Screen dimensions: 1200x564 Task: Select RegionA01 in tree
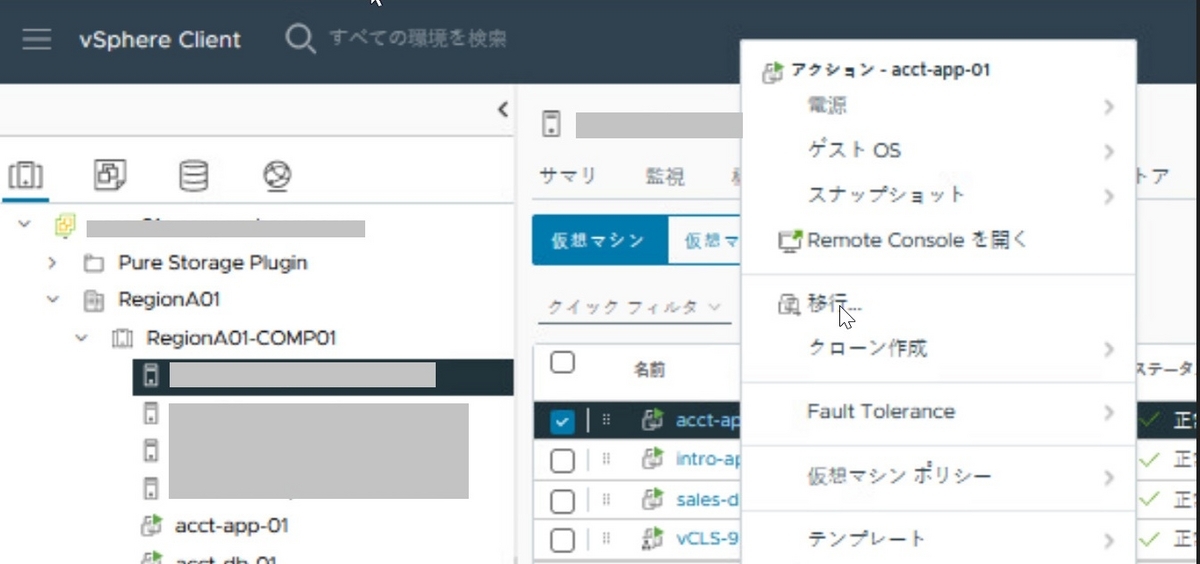169,299
